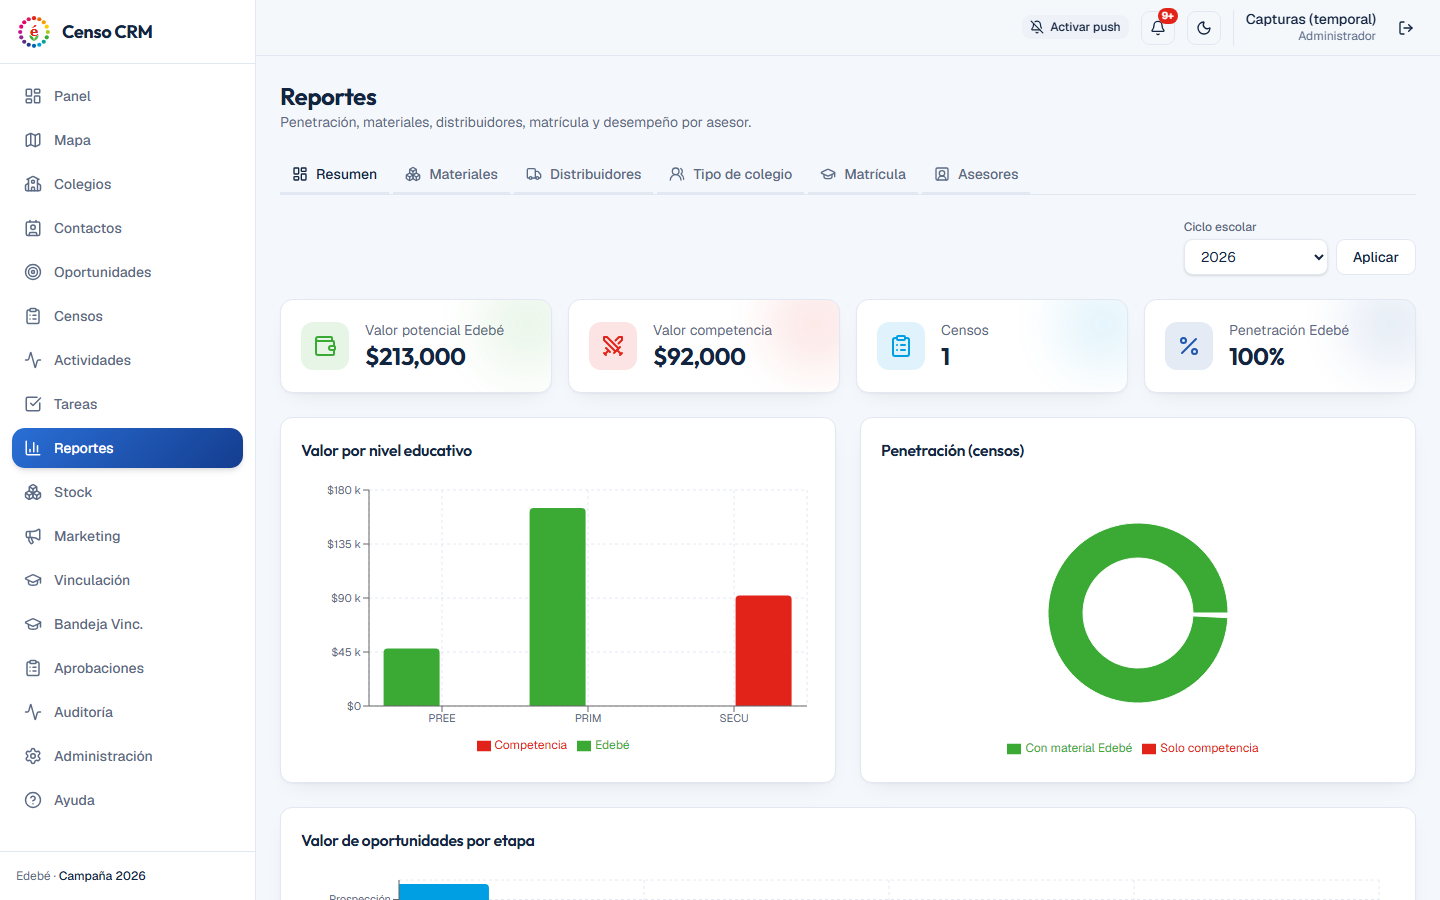Open the Administración page link
This screenshot has width=1440, height=900.
(x=127, y=756)
